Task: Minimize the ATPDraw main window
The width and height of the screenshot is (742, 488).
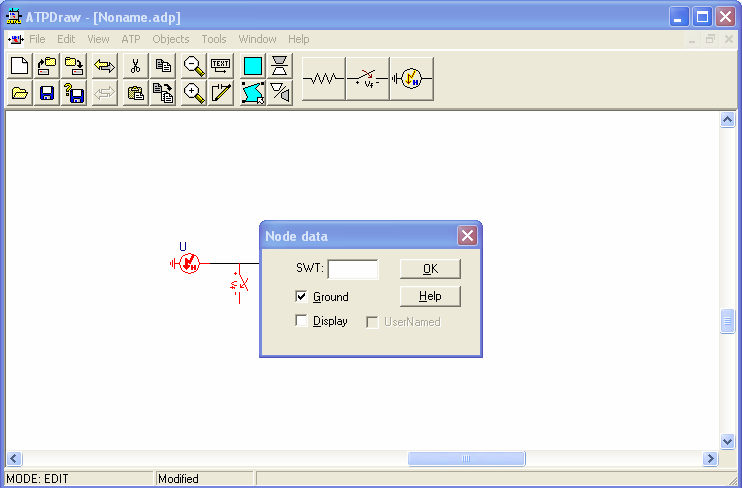Action: click(x=679, y=17)
